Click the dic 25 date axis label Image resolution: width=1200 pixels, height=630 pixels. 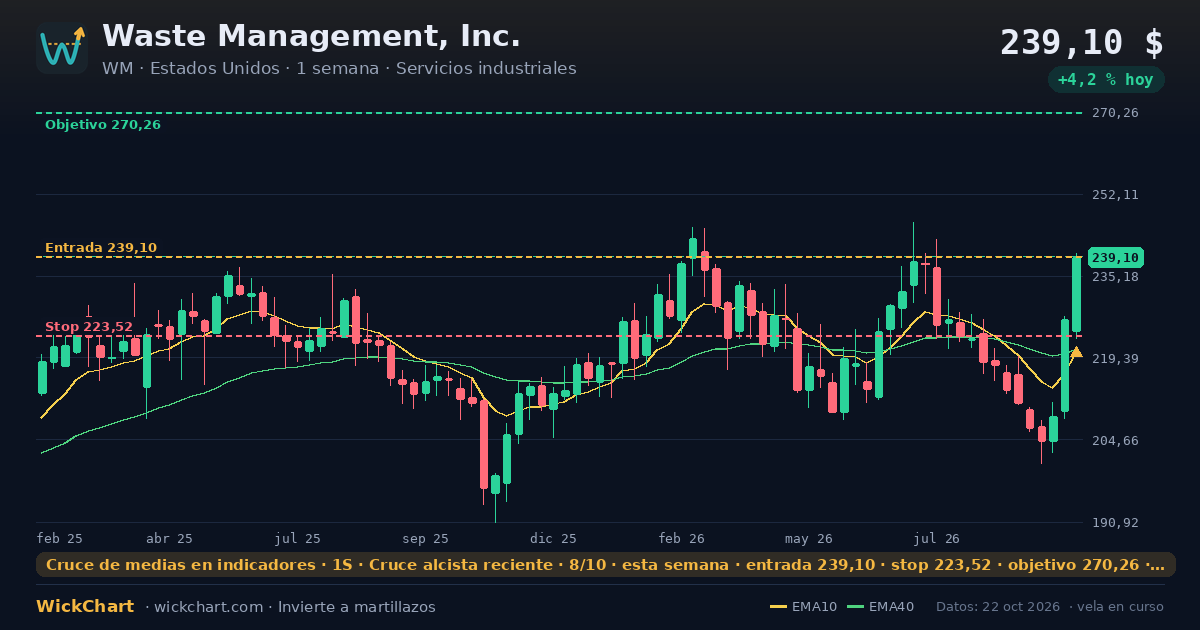tap(553, 538)
